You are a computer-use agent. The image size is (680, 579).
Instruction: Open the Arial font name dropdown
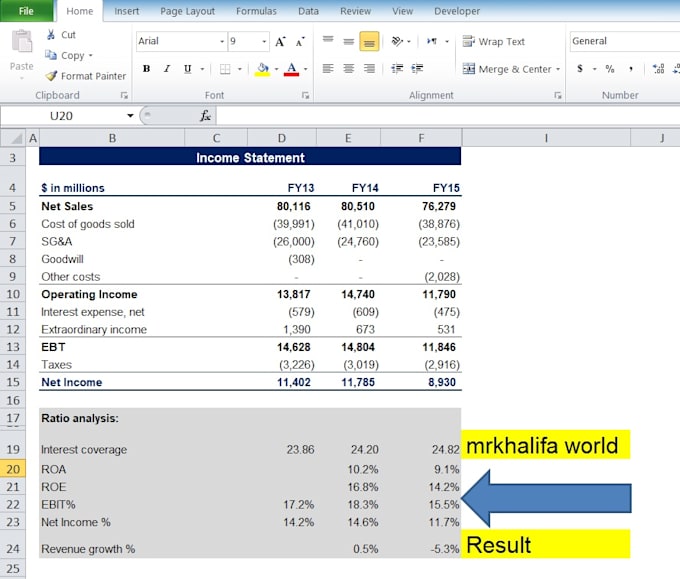(222, 42)
